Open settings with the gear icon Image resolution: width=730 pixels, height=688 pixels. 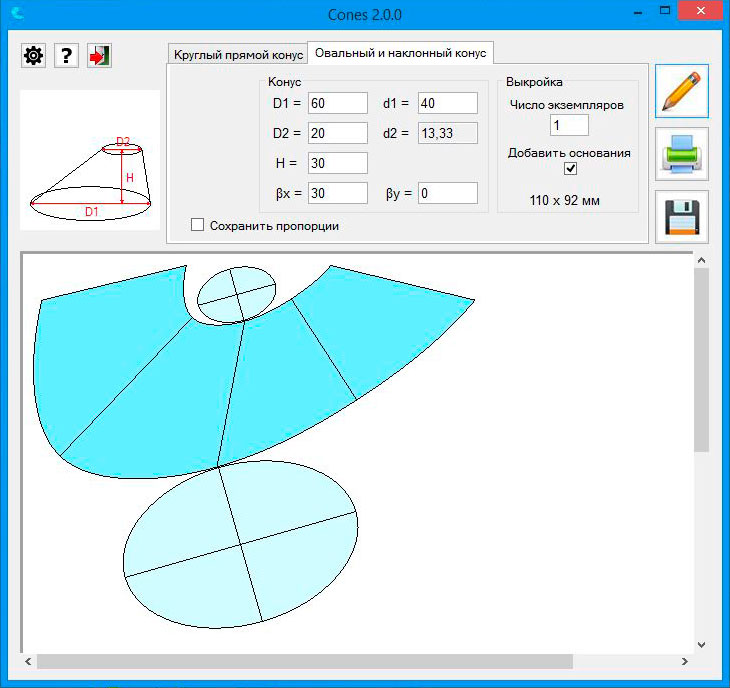pyautogui.click(x=34, y=55)
